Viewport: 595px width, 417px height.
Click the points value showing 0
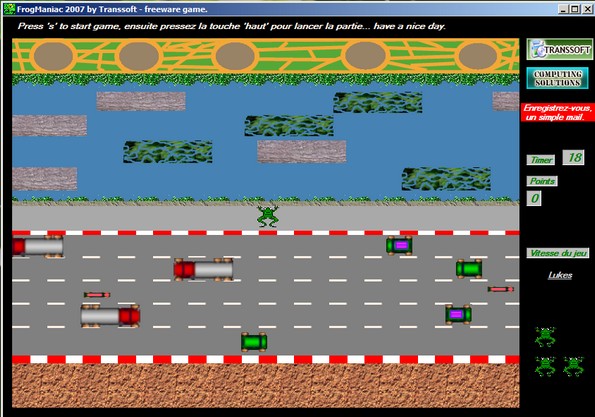coord(534,198)
